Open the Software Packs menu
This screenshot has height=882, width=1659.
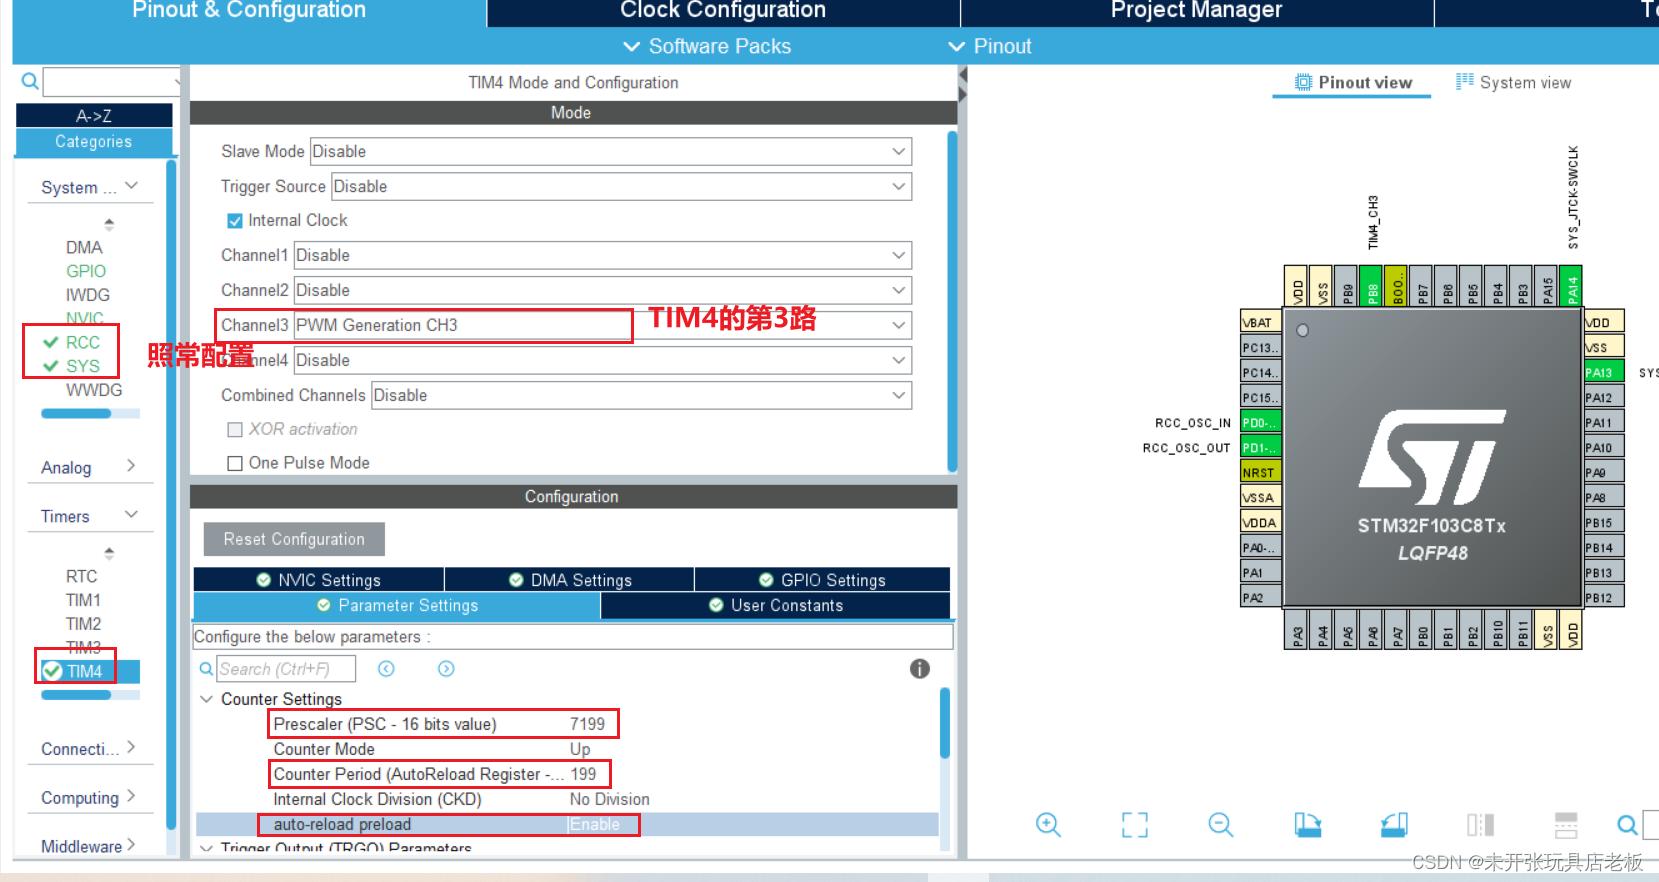point(707,46)
